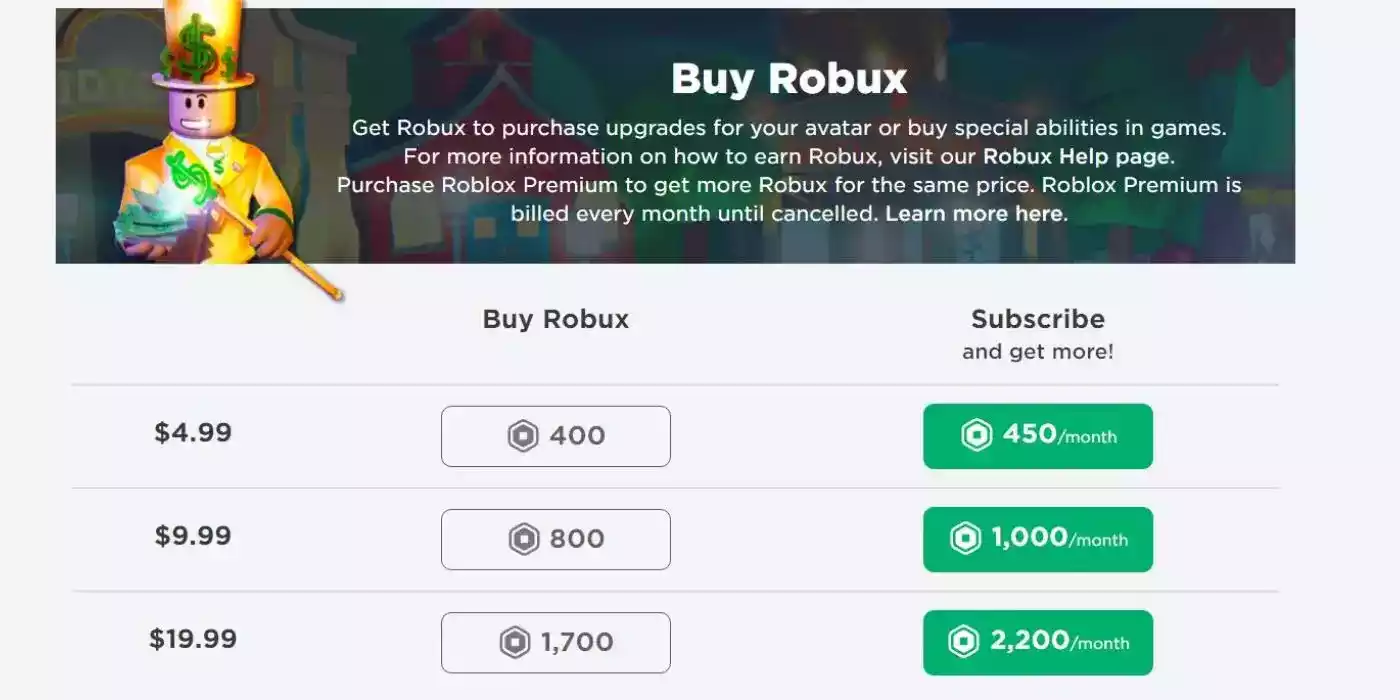Click the Learn more here link
Viewport: 1400px width, 700px height.
[973, 213]
